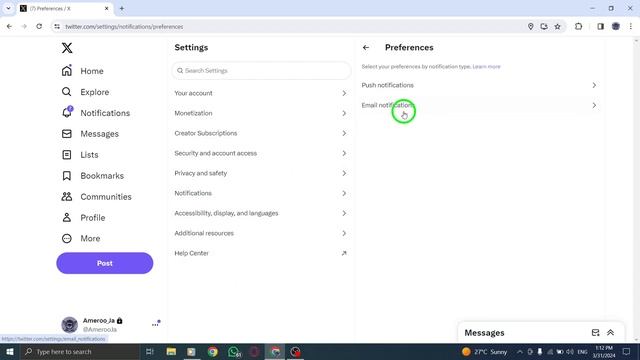Compose new message in Messages drawer
The height and width of the screenshot is (360, 640).
pos(596,333)
